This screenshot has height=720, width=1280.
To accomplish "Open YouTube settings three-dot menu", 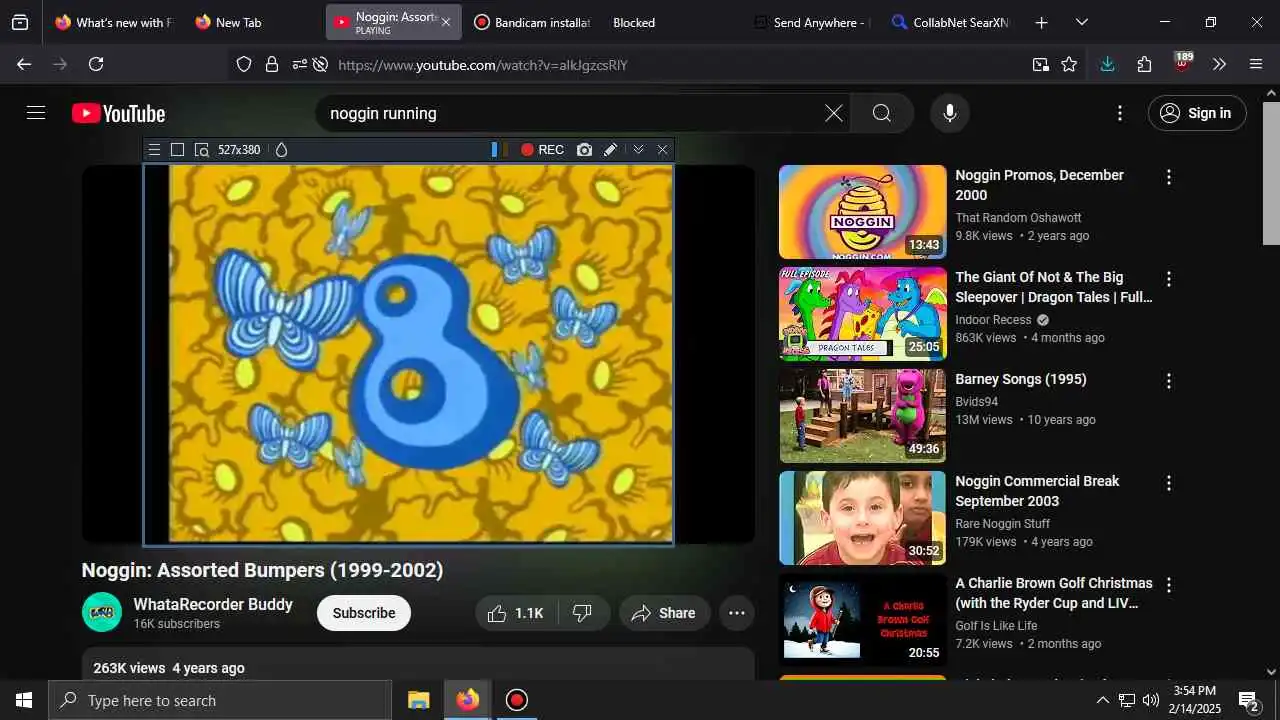I will (x=1120, y=113).
